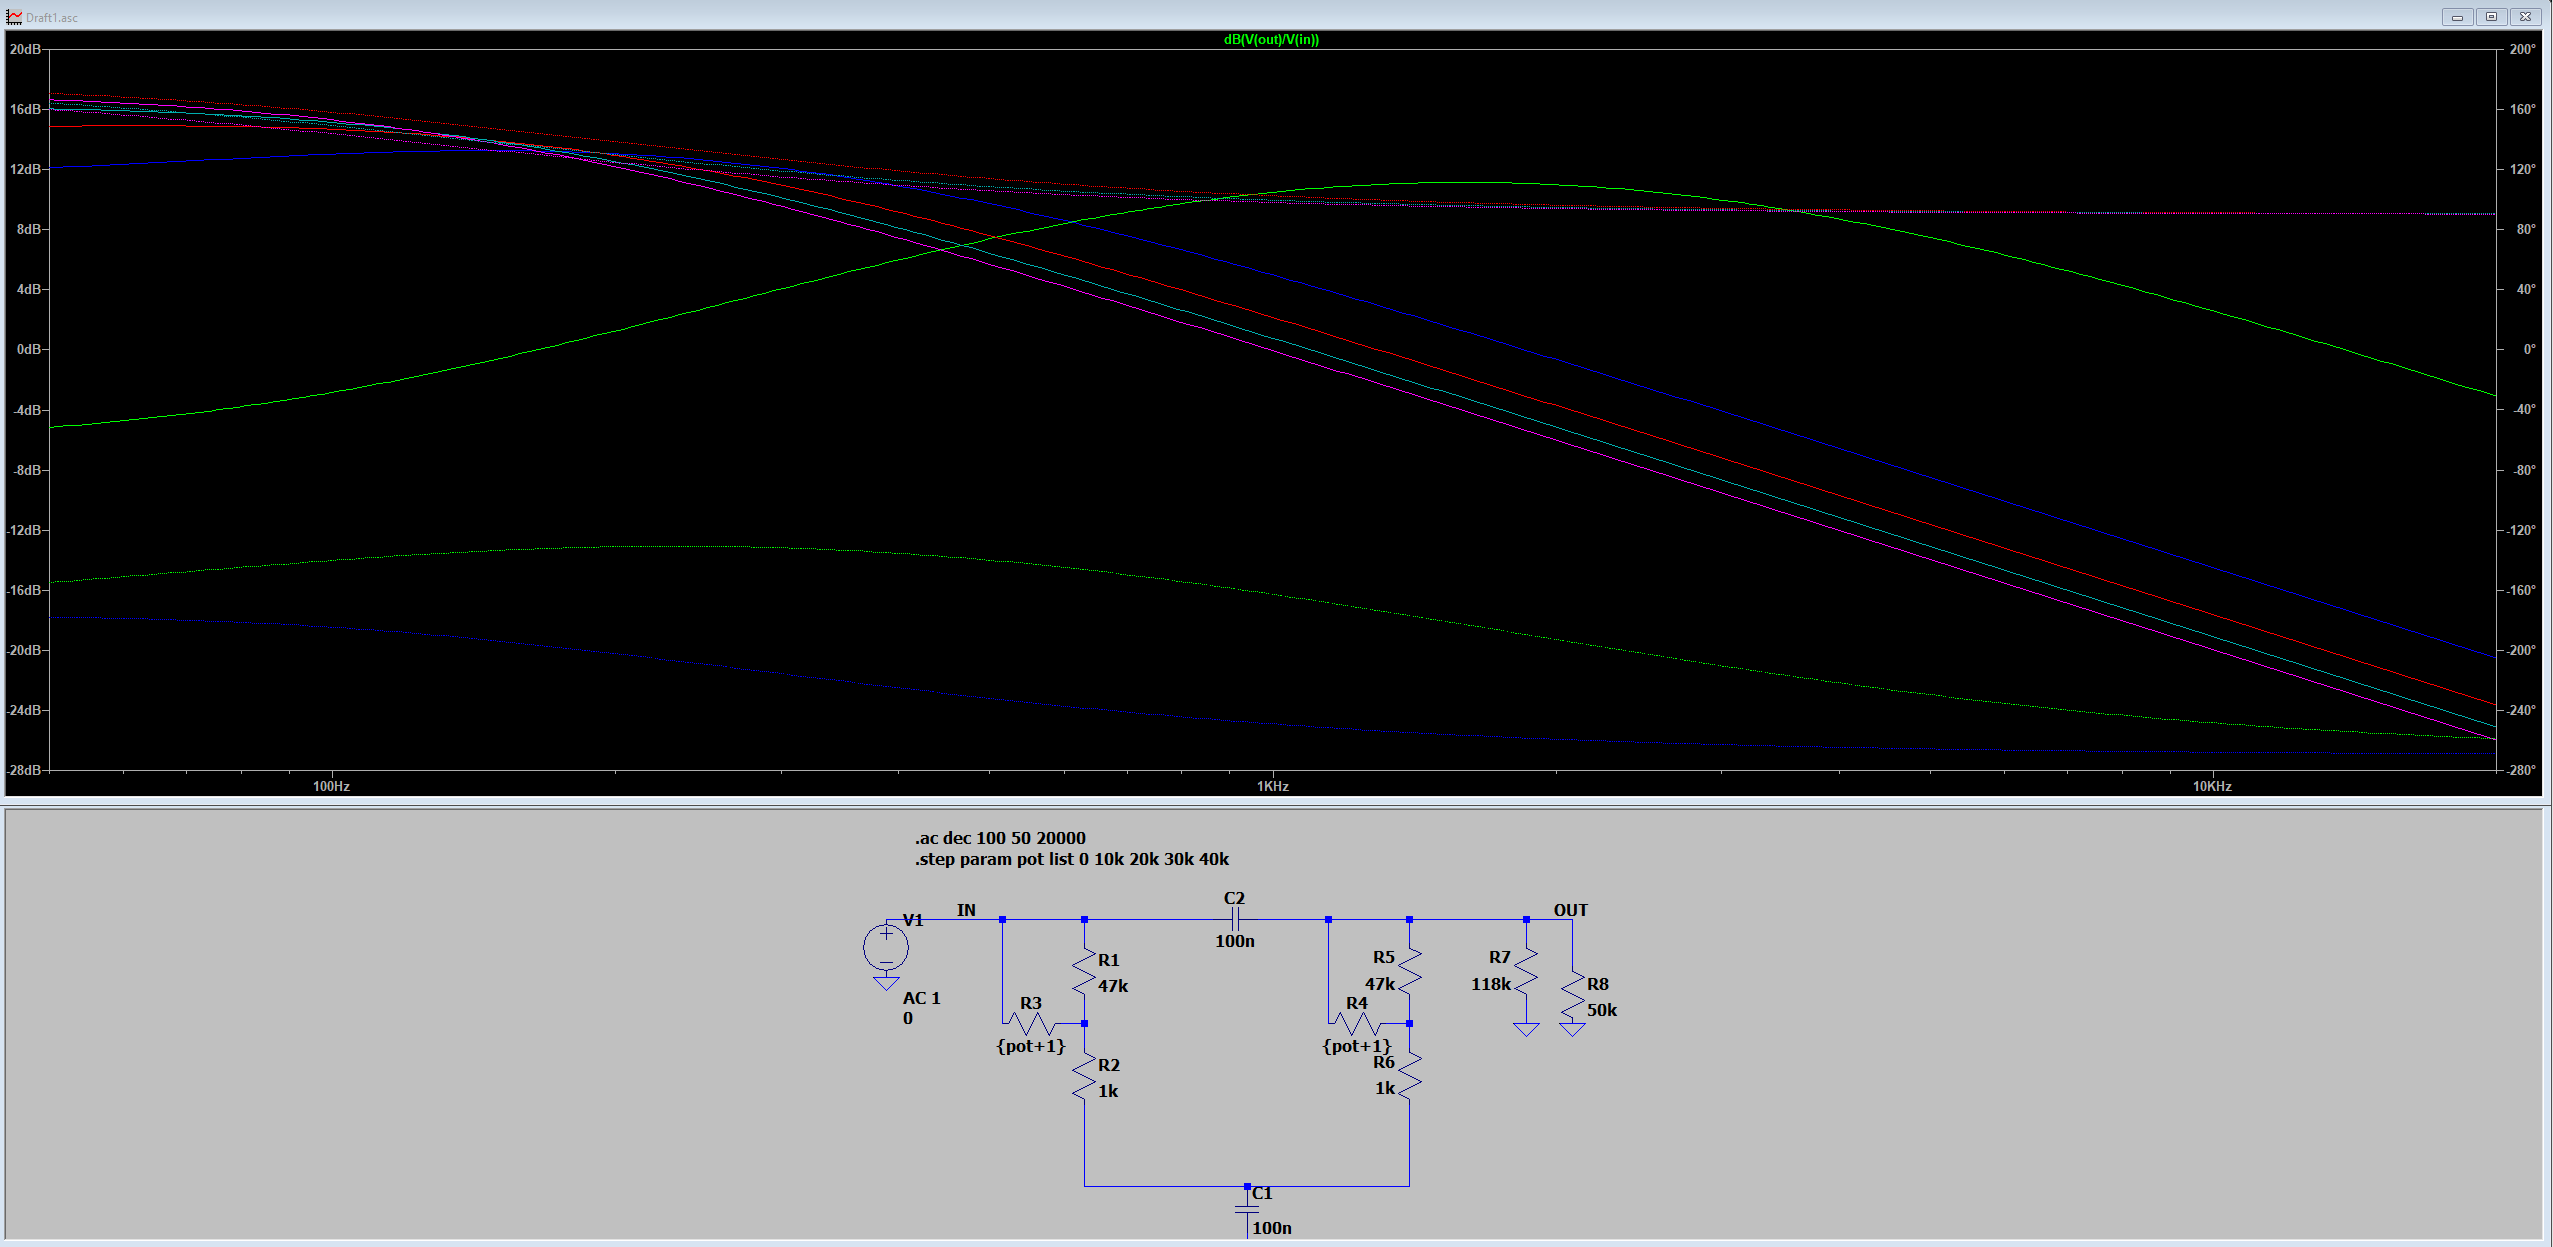The image size is (2553, 1247).
Task: Click the 1k value of R6
Action: 1385,1088
